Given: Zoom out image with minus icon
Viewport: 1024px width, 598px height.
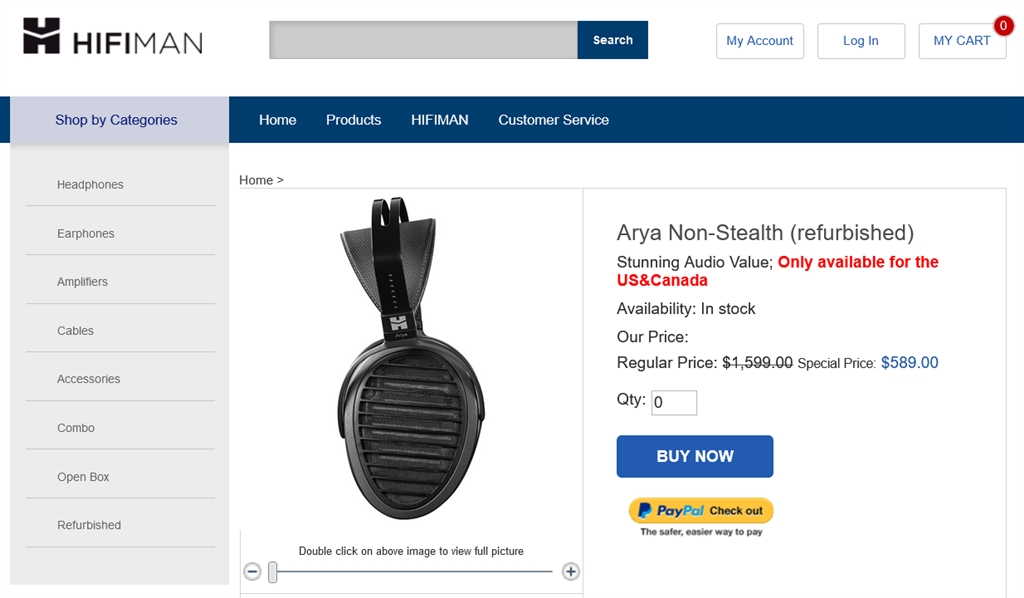Looking at the screenshot, I should coord(253,572).
